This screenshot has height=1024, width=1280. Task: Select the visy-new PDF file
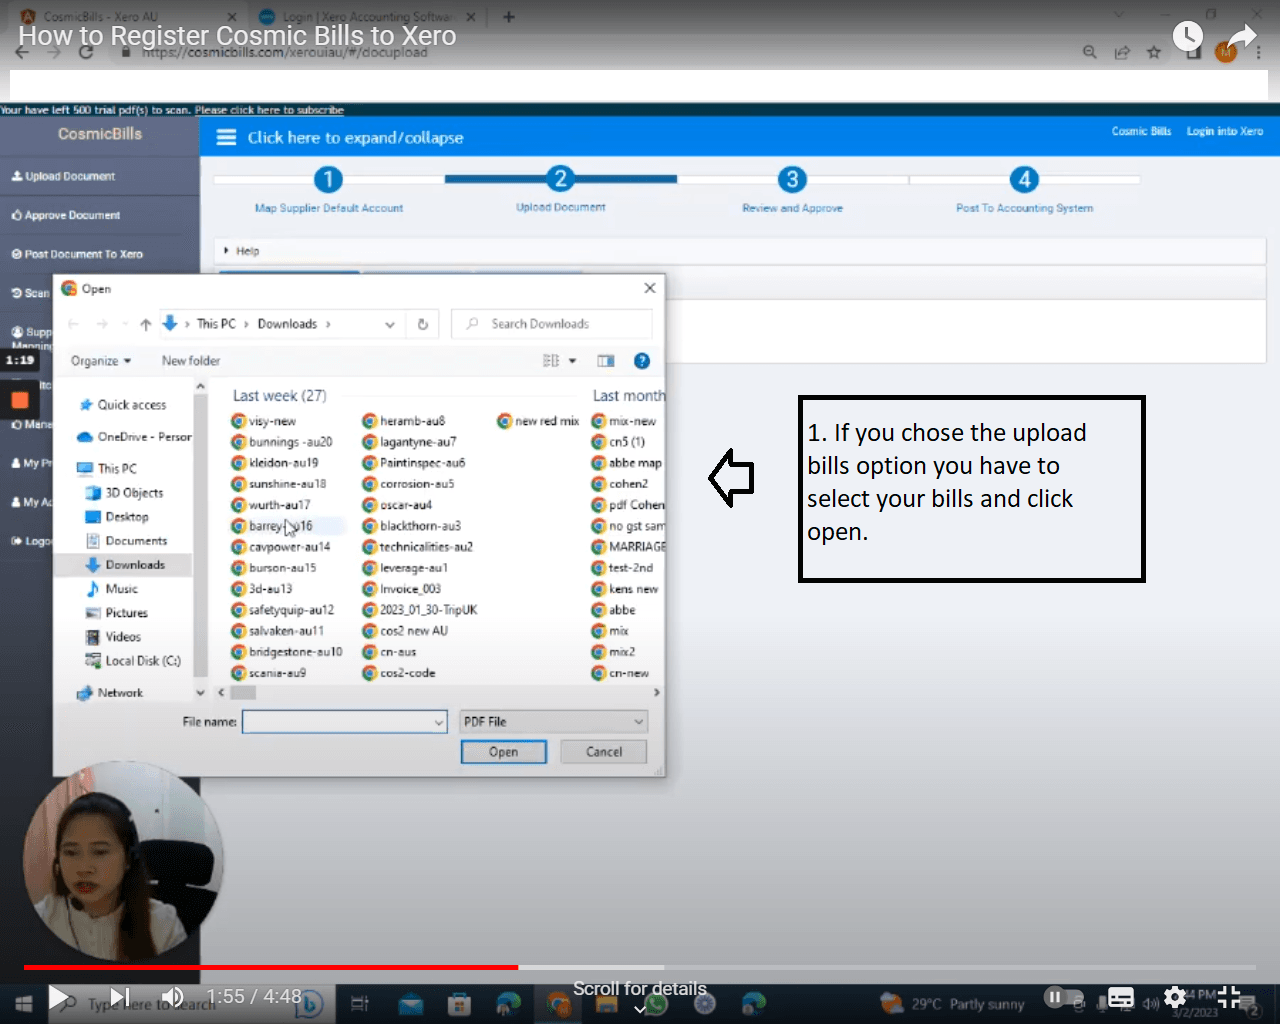pyautogui.click(x=264, y=421)
